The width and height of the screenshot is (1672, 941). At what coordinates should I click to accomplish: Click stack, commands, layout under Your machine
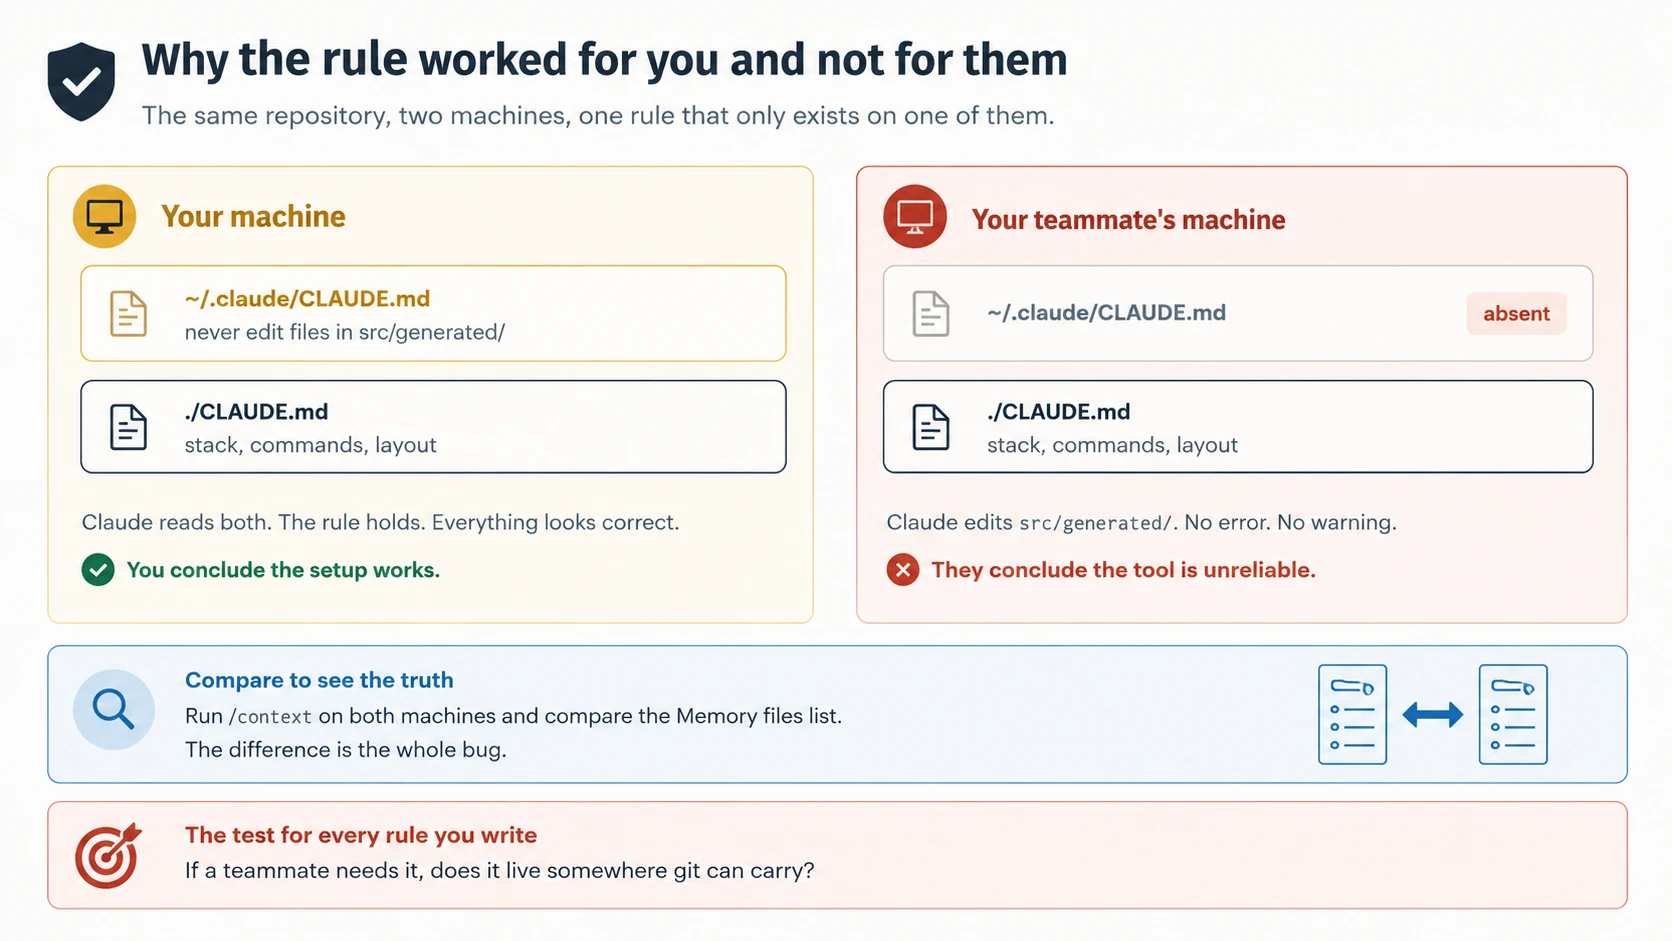click(310, 445)
